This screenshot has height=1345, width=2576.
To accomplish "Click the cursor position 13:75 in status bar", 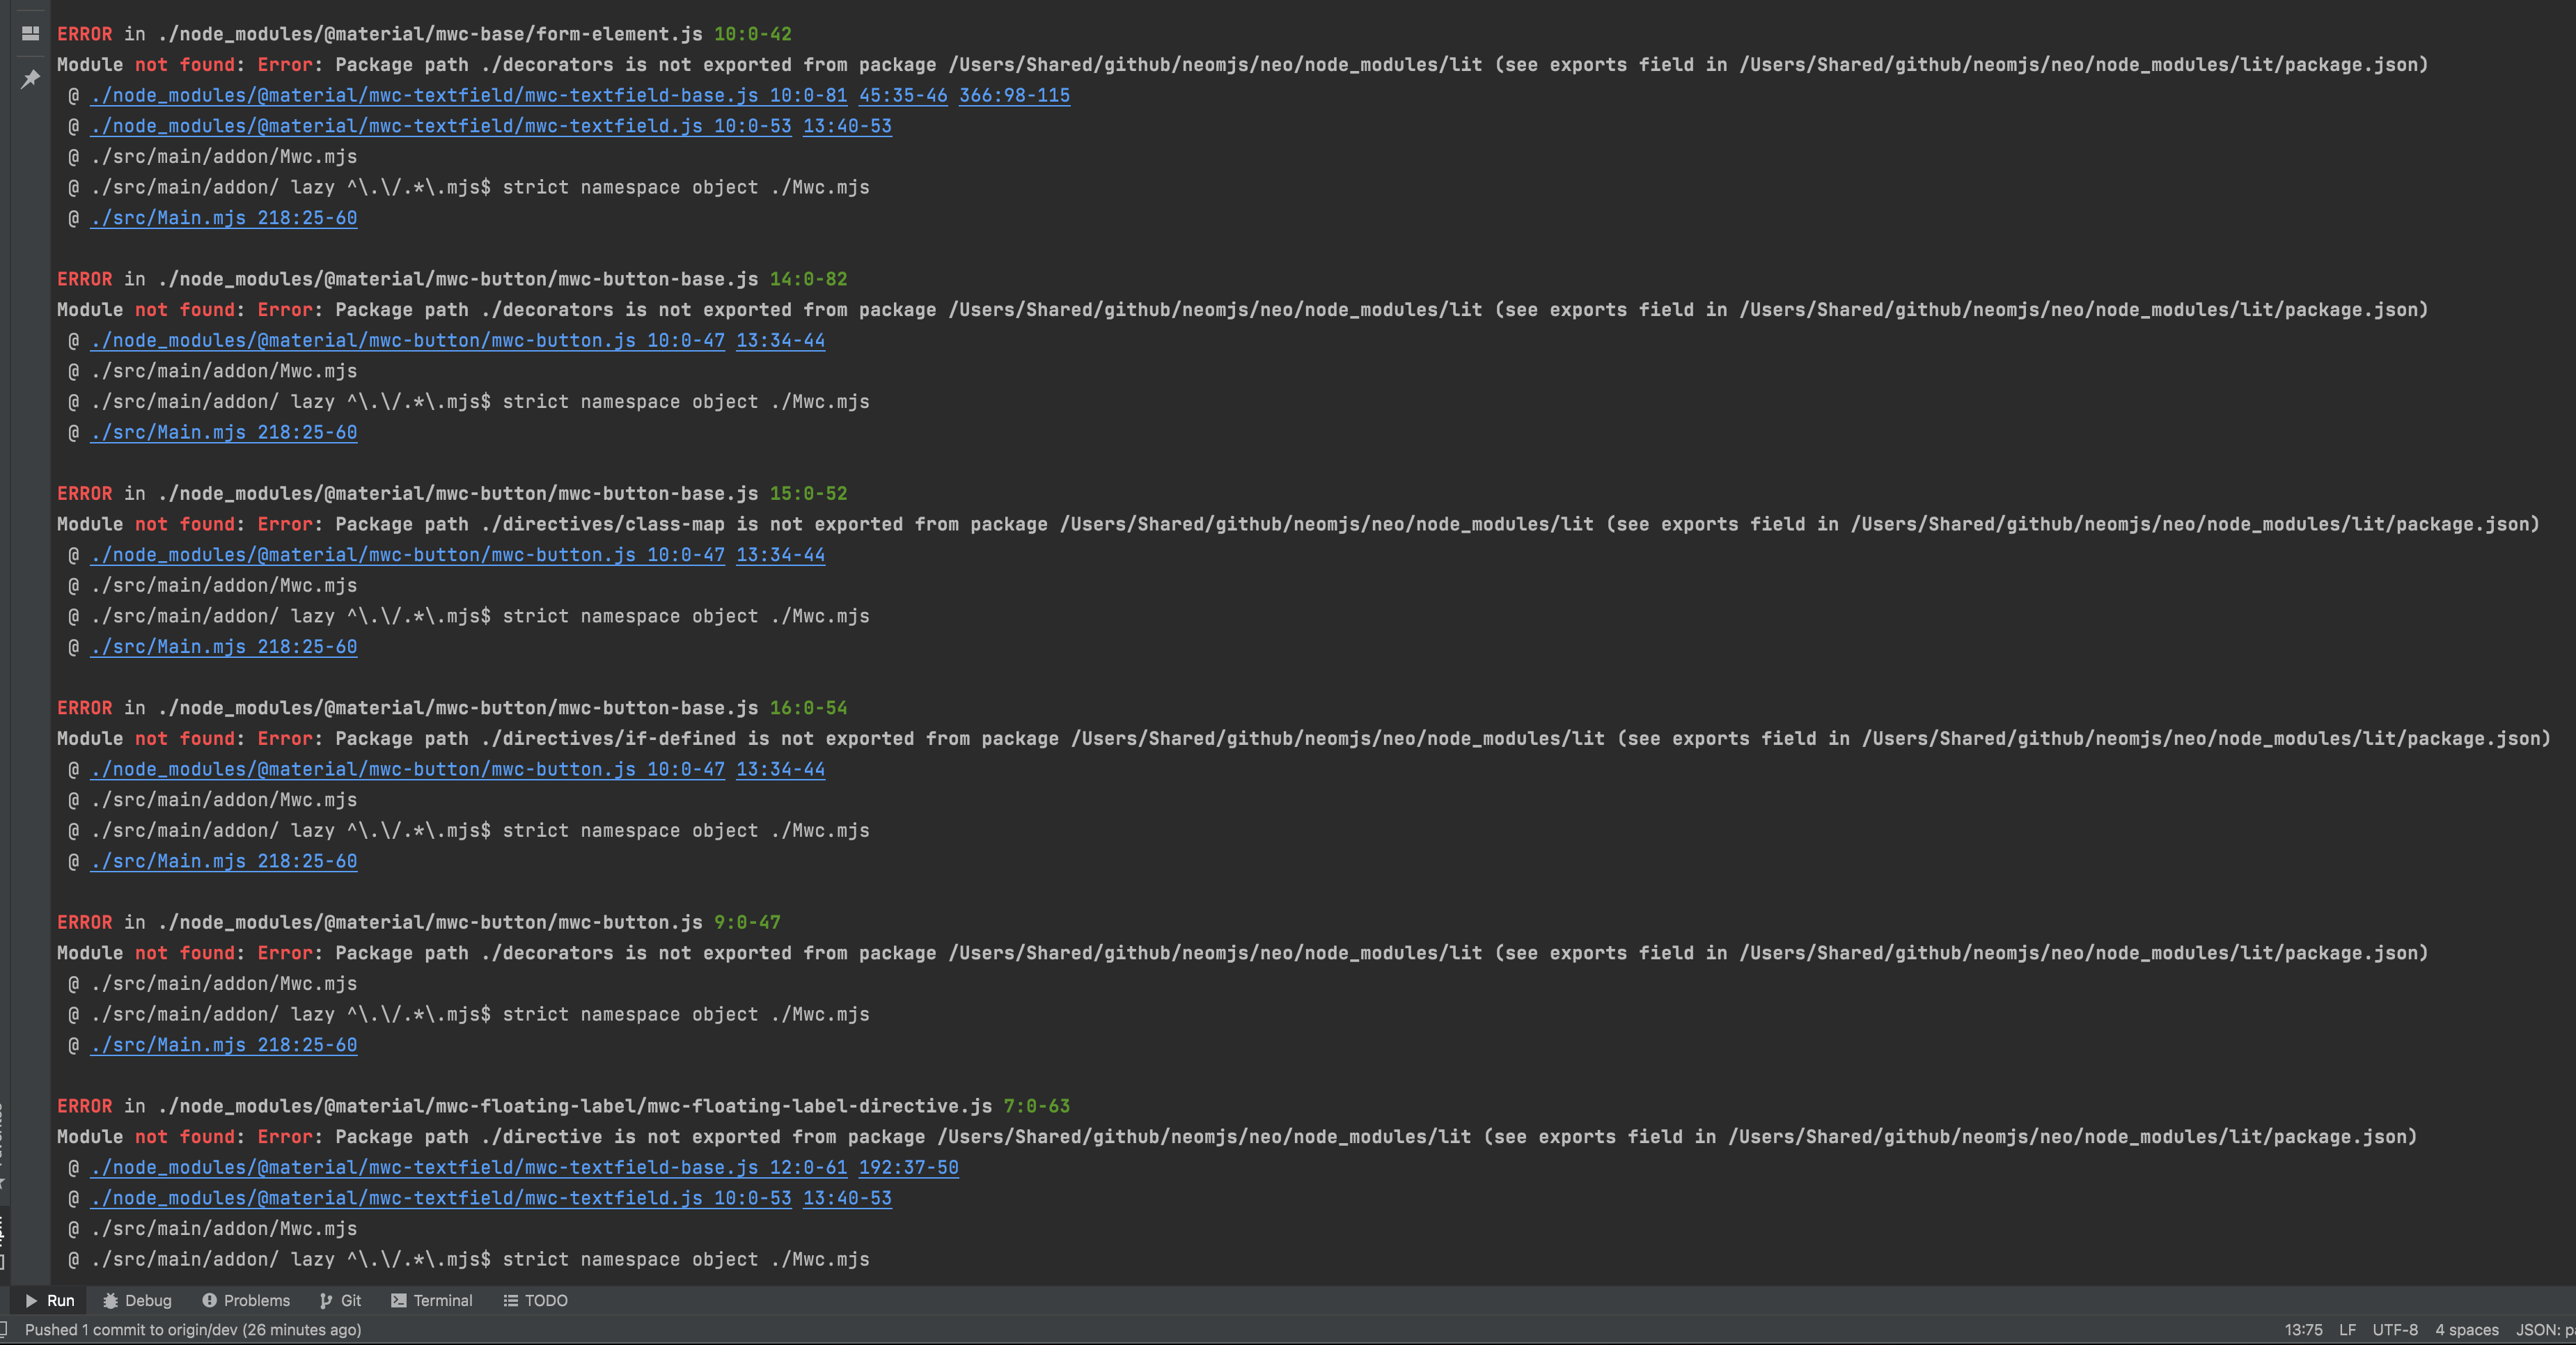I will pos(2303,1330).
